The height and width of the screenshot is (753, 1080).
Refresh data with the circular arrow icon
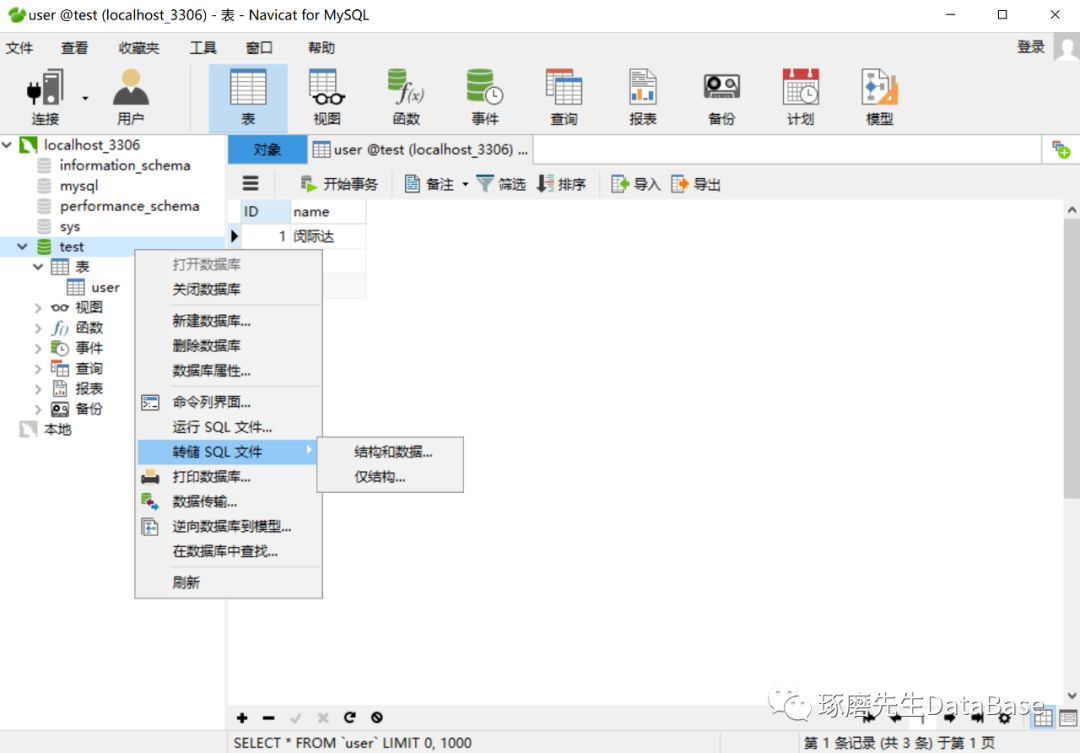point(350,717)
